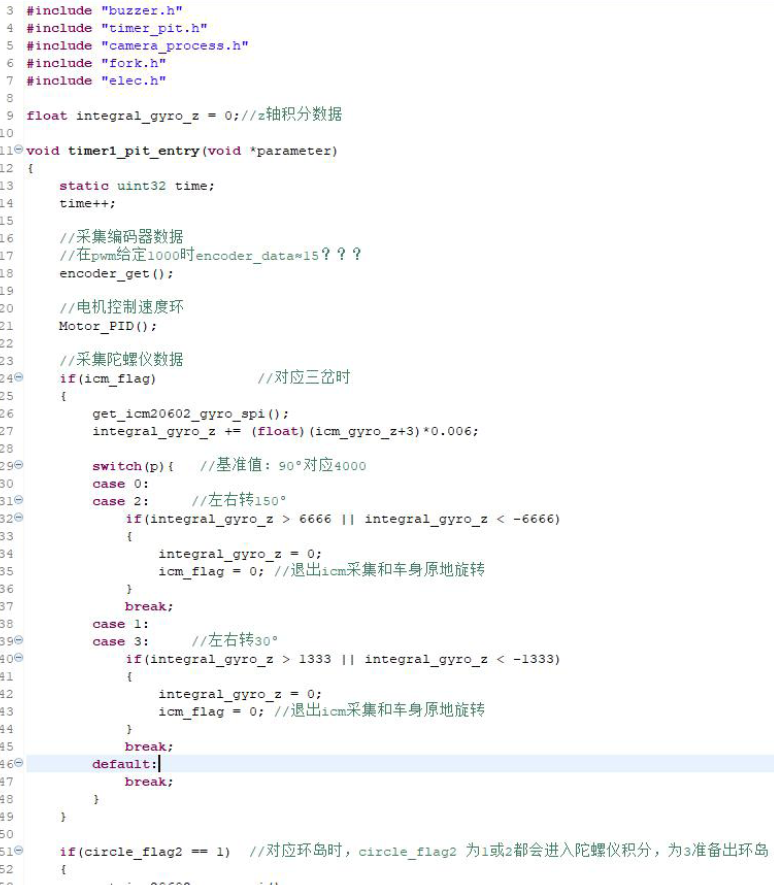Click line number 28 in the gutter
The width and height of the screenshot is (774, 885).
coord(7,449)
